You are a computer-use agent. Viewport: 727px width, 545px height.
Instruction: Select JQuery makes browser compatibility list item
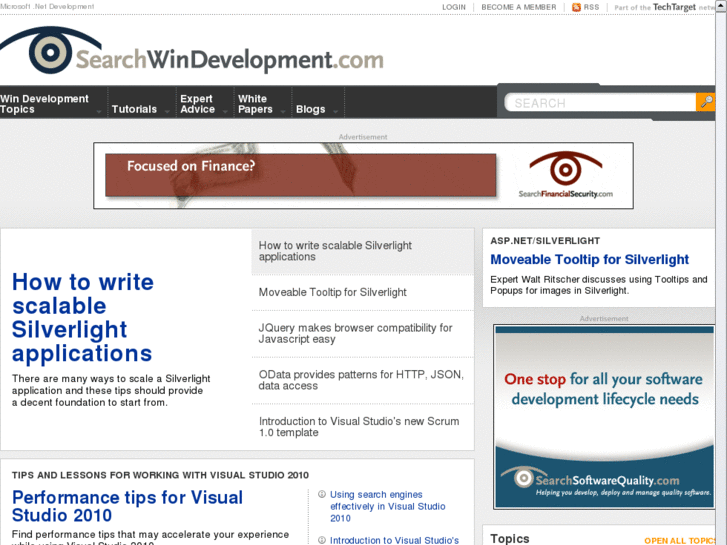[363, 333]
